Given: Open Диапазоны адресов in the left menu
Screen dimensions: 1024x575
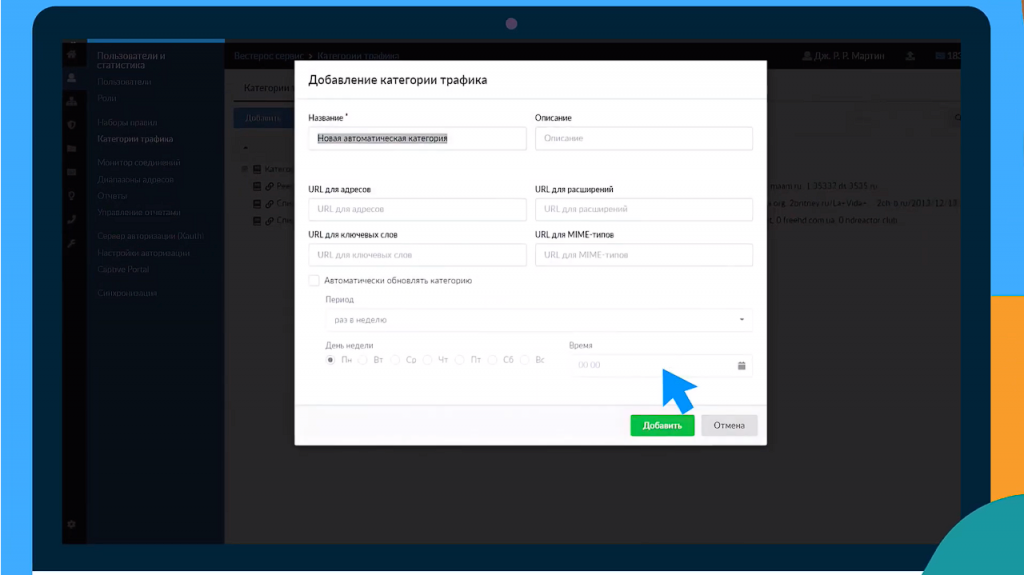Looking at the screenshot, I should (136, 179).
